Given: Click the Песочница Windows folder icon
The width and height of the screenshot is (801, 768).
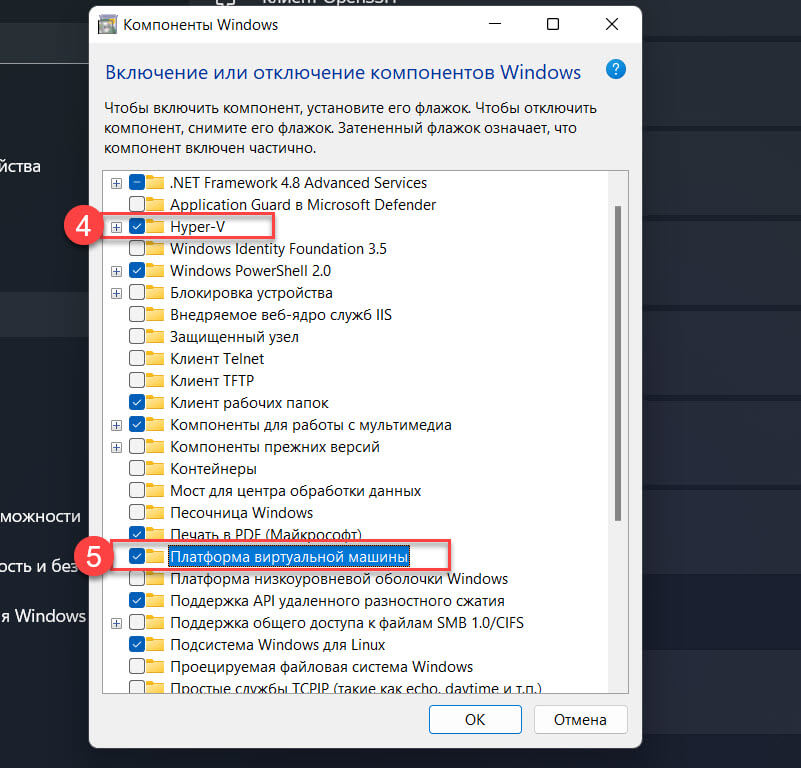Looking at the screenshot, I should (x=155, y=512).
